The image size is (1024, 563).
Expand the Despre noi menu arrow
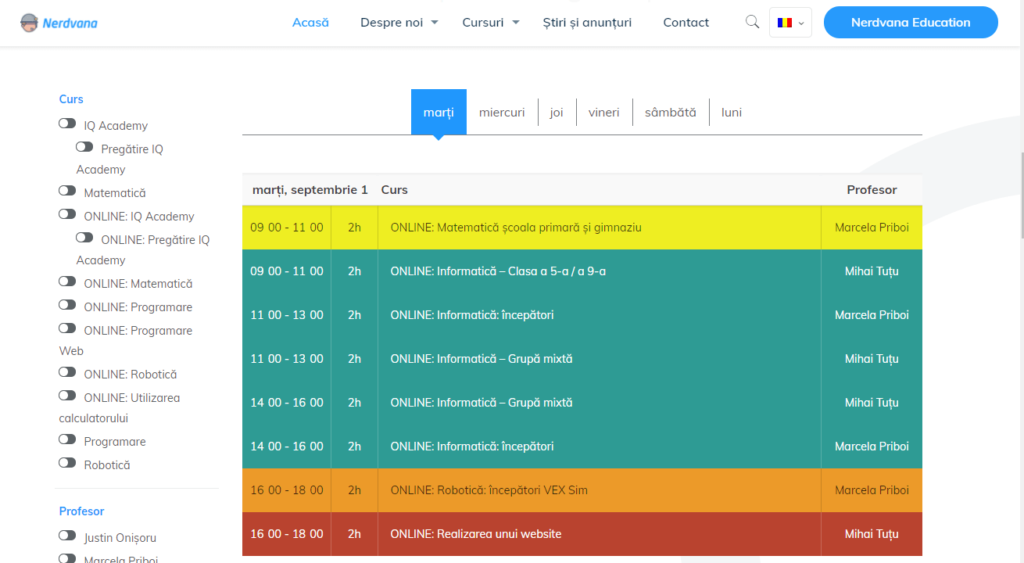pos(434,22)
